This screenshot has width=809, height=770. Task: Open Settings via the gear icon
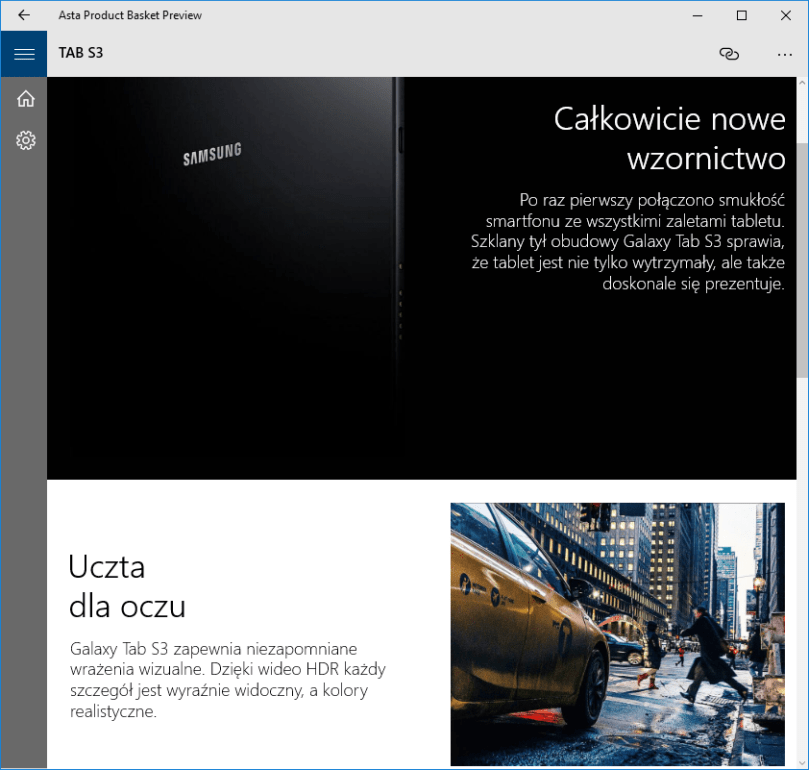coord(26,141)
